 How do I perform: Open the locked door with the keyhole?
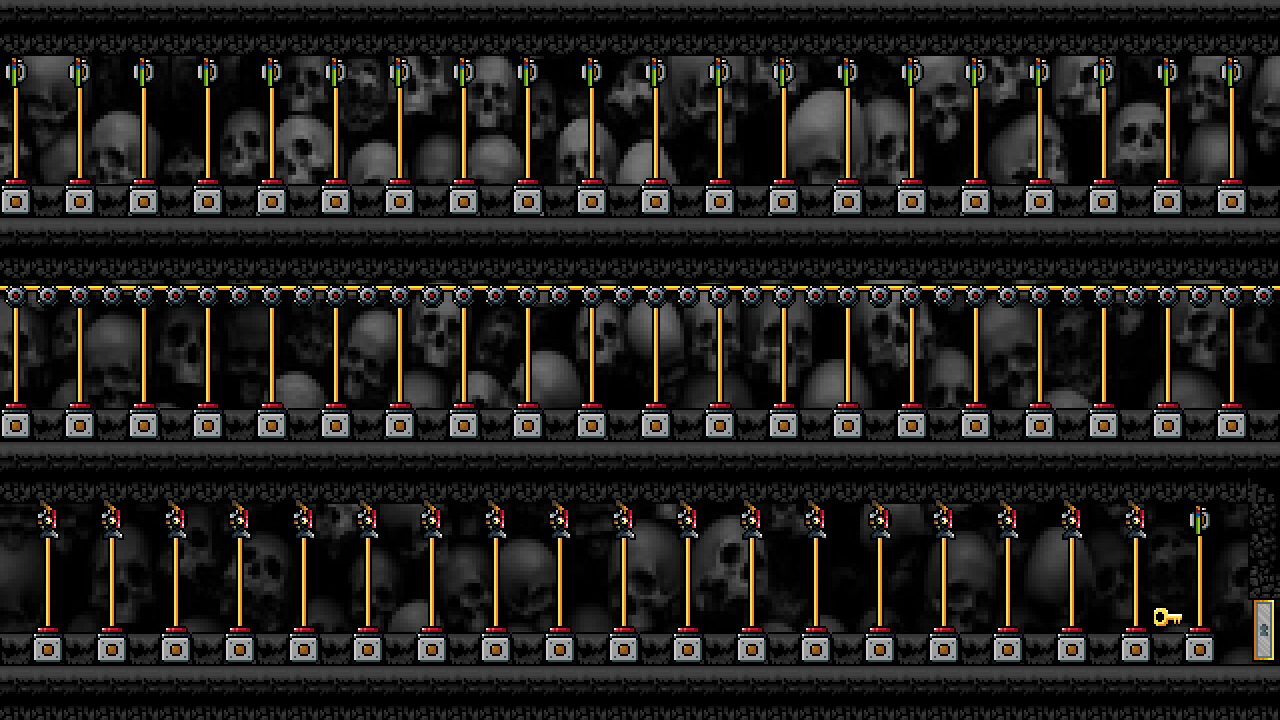[x=1264, y=630]
